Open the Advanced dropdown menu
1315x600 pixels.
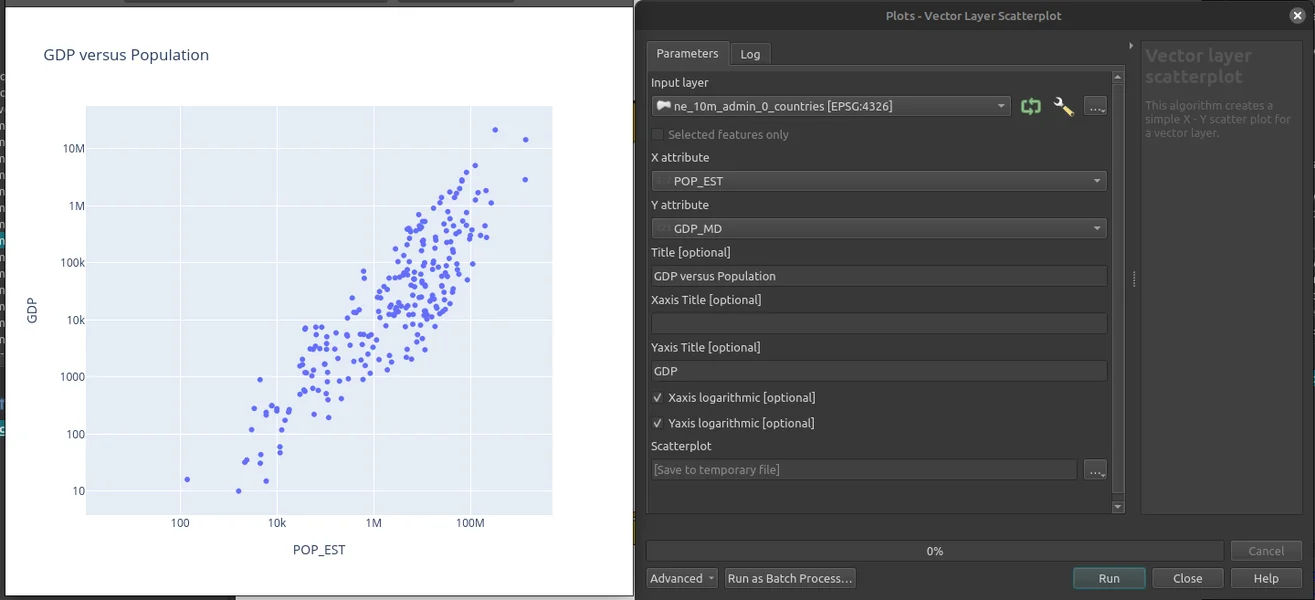pyautogui.click(x=682, y=578)
